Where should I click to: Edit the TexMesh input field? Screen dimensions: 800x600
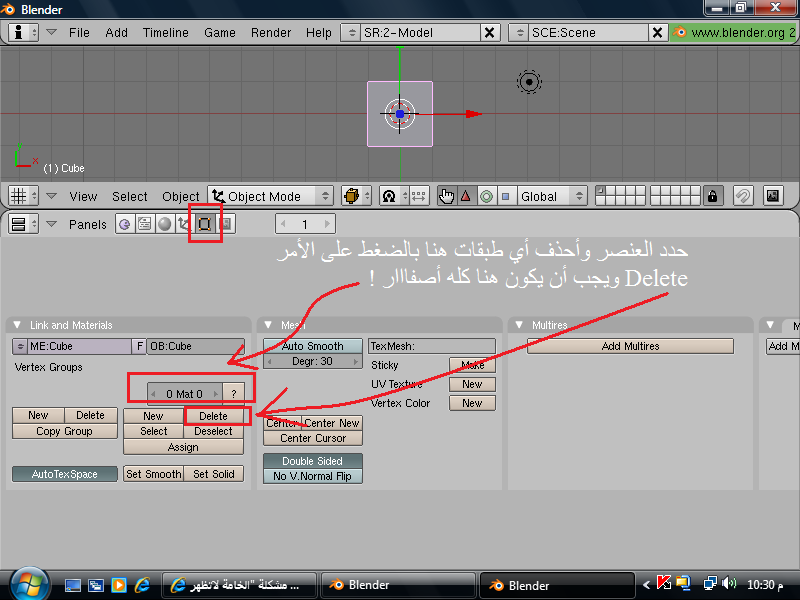(x=432, y=346)
